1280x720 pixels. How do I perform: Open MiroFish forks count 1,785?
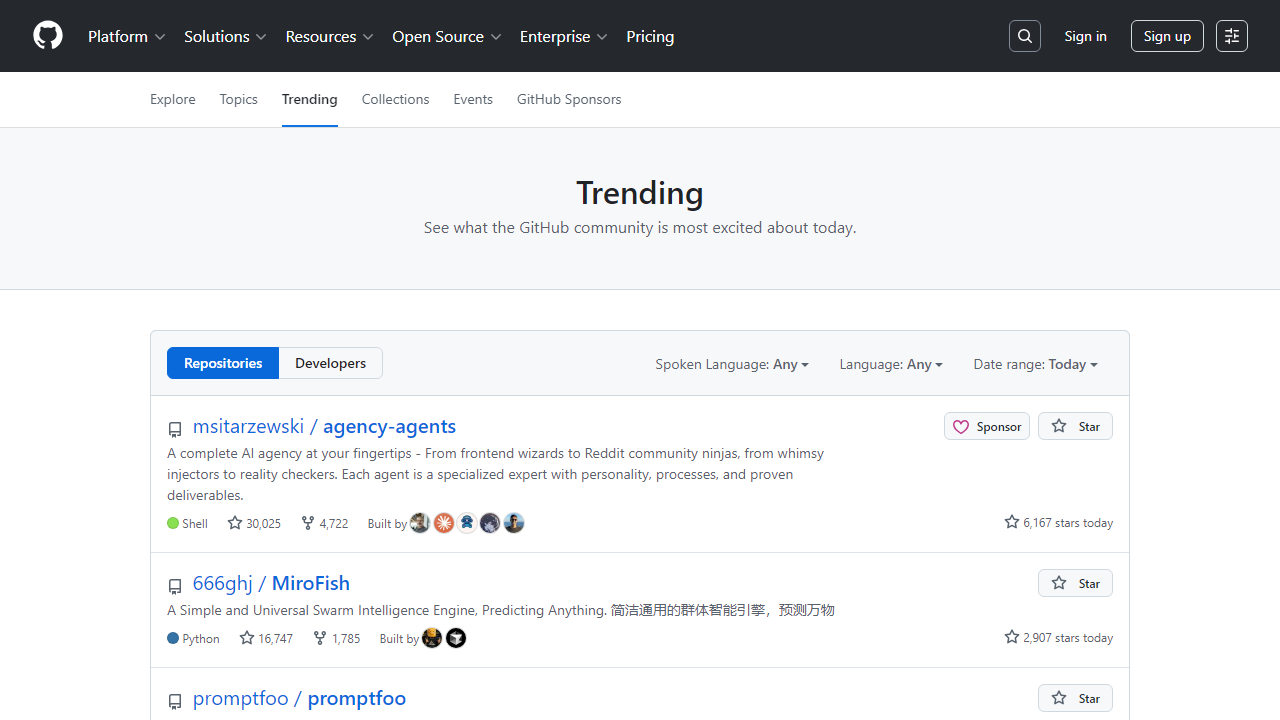pos(337,638)
